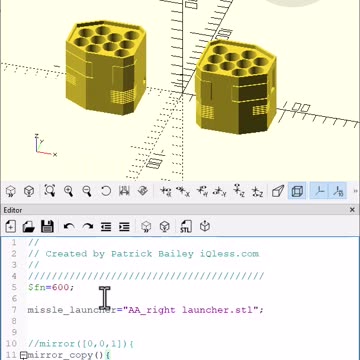The image size is (360, 360).
Task: Switch to the +Z axis view icon
Action: coord(239,191)
